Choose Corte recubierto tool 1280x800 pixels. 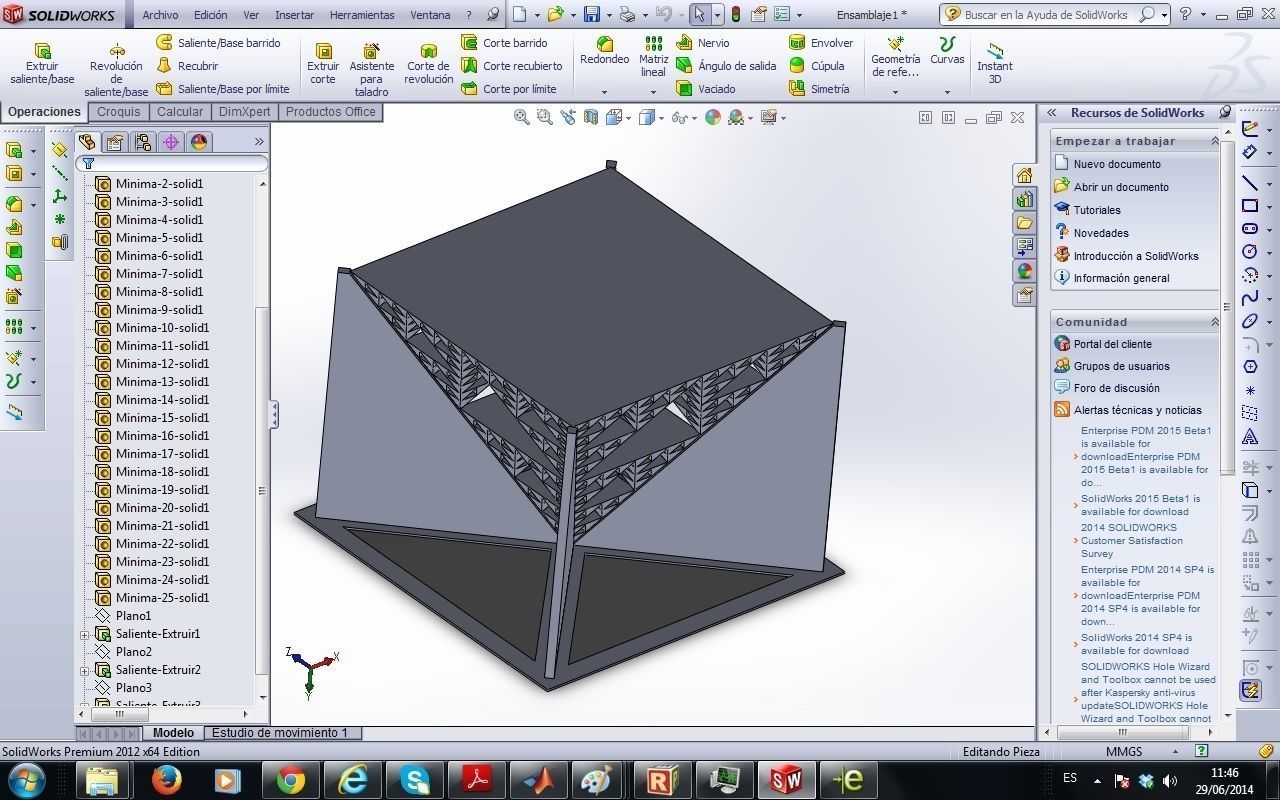tap(512, 66)
